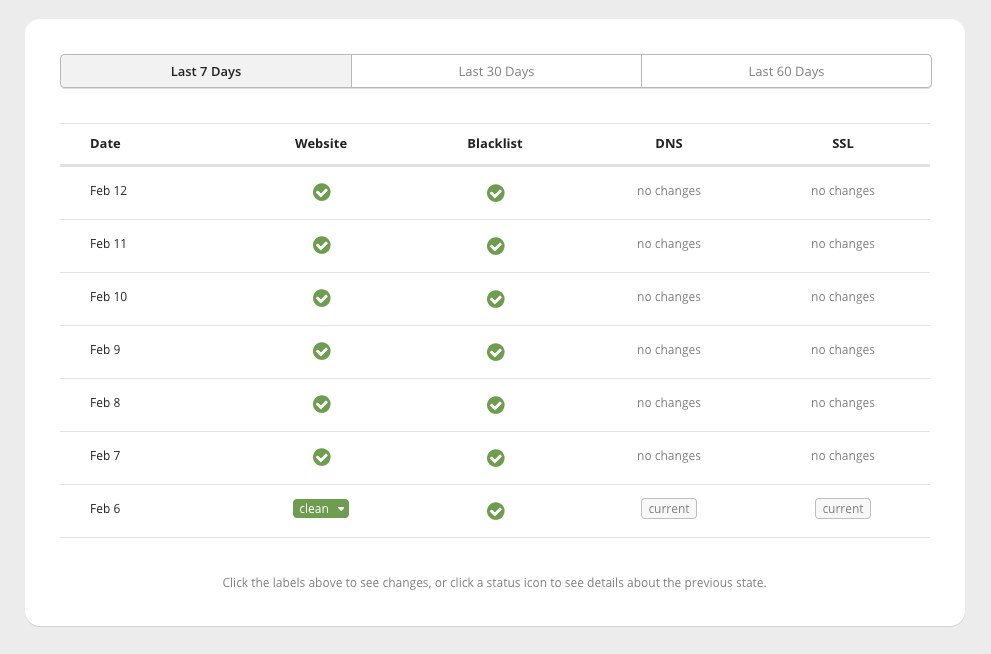Click the Blacklist status icon for Feb 11
Image resolution: width=991 pixels, height=654 pixels.
coord(495,245)
